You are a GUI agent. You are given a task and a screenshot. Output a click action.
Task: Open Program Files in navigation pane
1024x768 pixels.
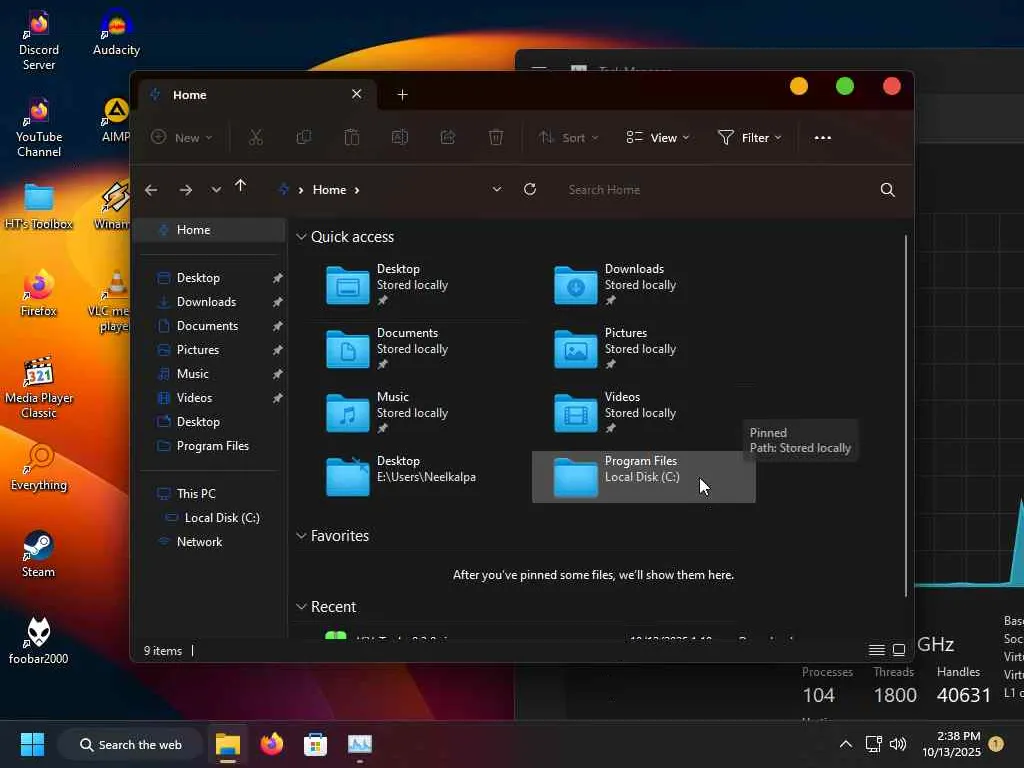click(210, 446)
